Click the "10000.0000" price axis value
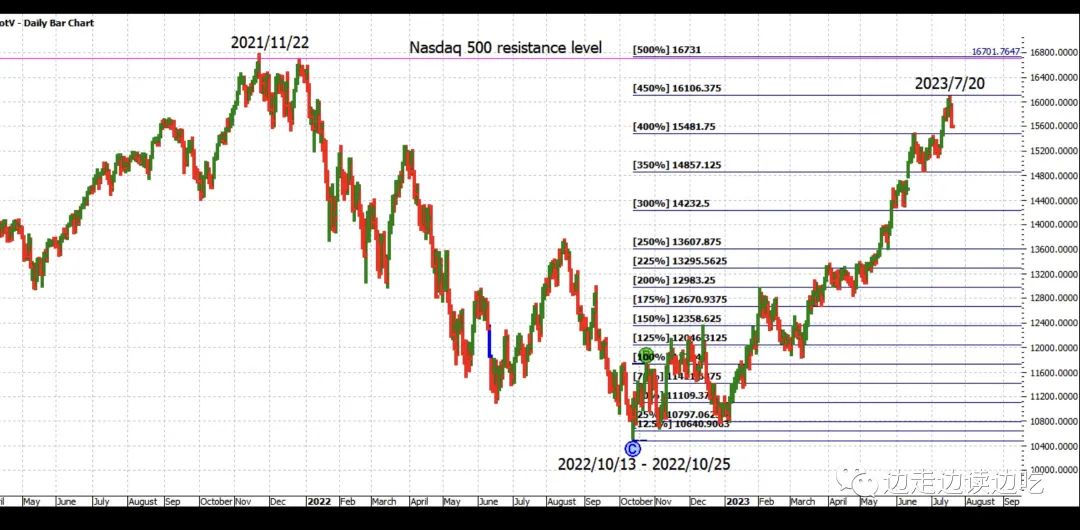 click(1054, 471)
